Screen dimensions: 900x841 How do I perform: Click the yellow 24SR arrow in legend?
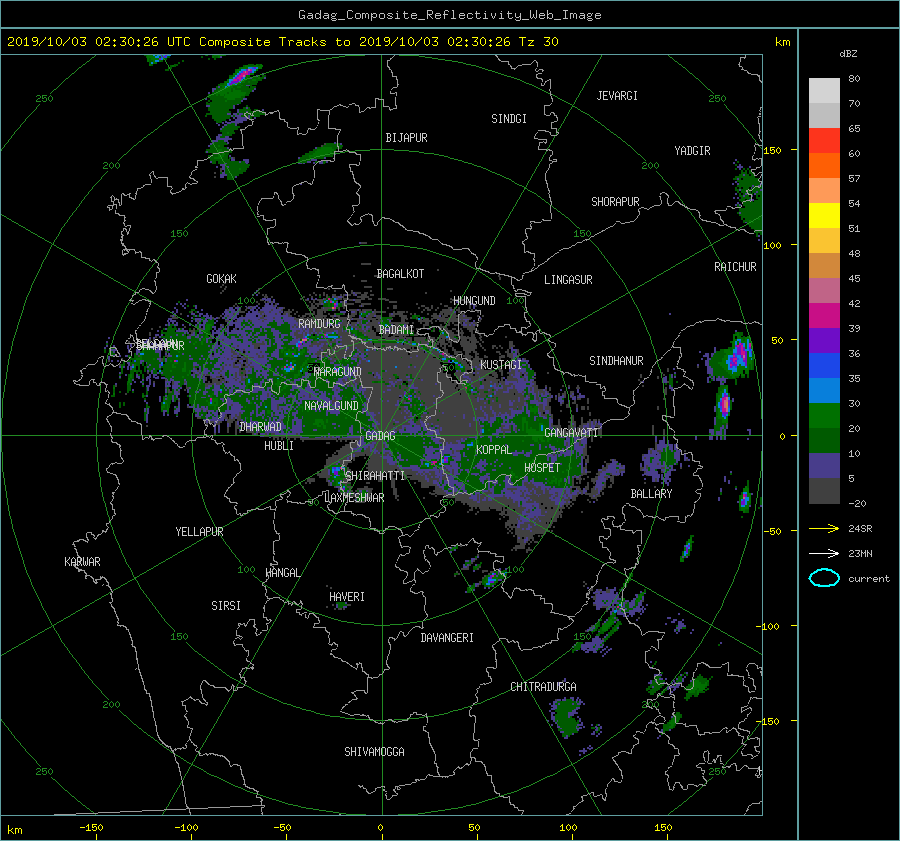[x=824, y=528]
